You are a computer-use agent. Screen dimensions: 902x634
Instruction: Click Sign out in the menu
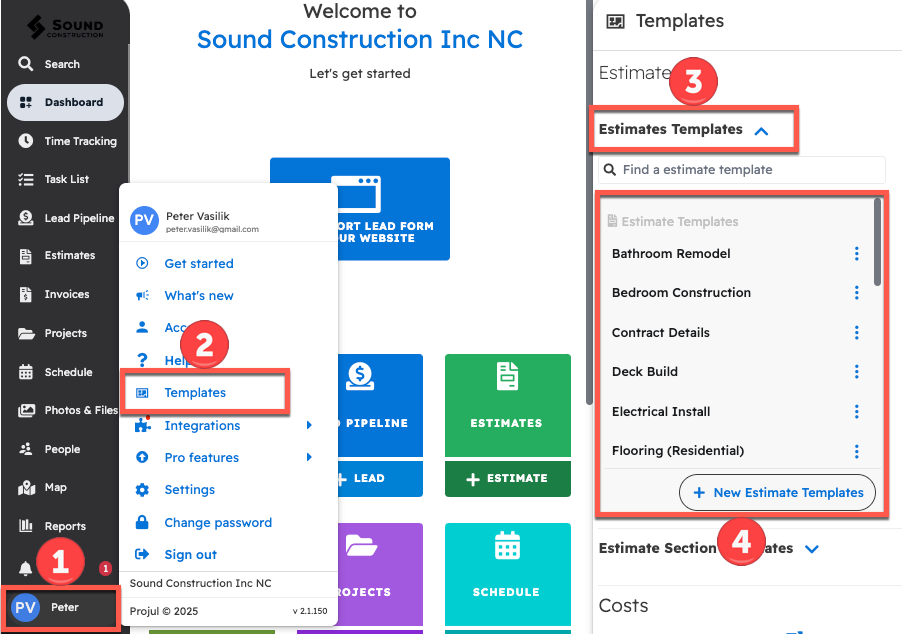pos(190,554)
